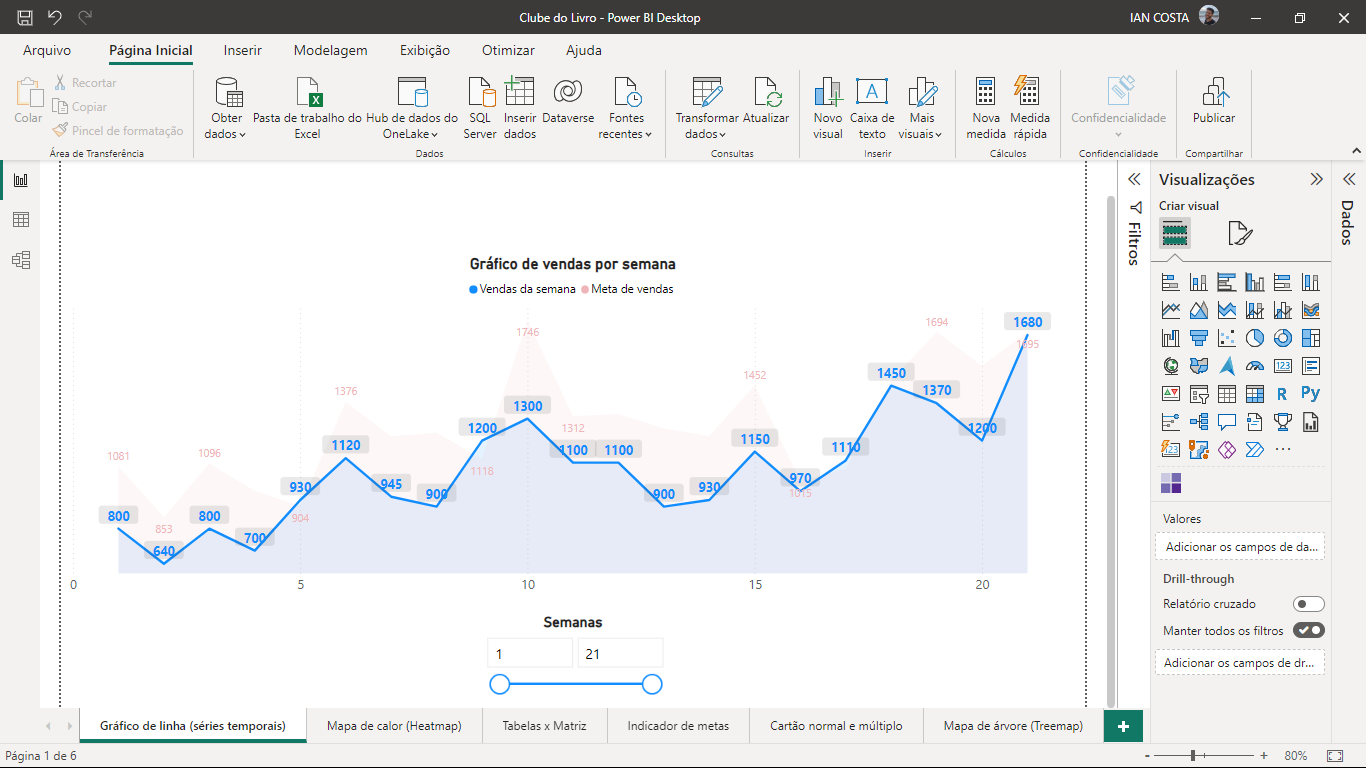Open the Obter dados dropdown
The height and width of the screenshot is (768, 1366).
pos(227,108)
